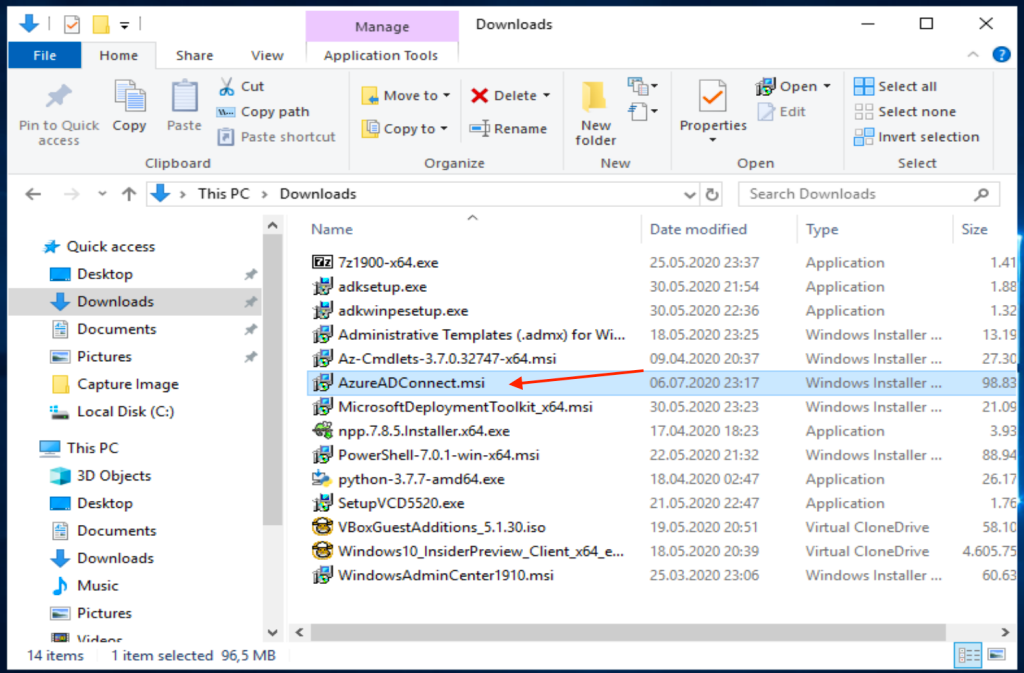Screen dimensions: 1024x673
Task: Click the Pin to Quick access icon
Action: click(58, 97)
